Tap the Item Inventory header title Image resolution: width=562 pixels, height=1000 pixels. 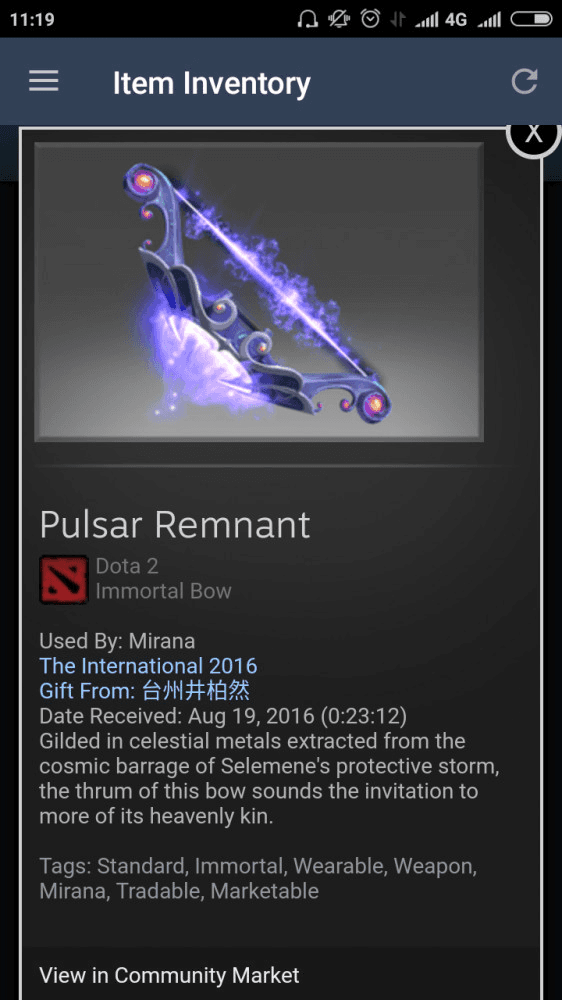click(212, 83)
